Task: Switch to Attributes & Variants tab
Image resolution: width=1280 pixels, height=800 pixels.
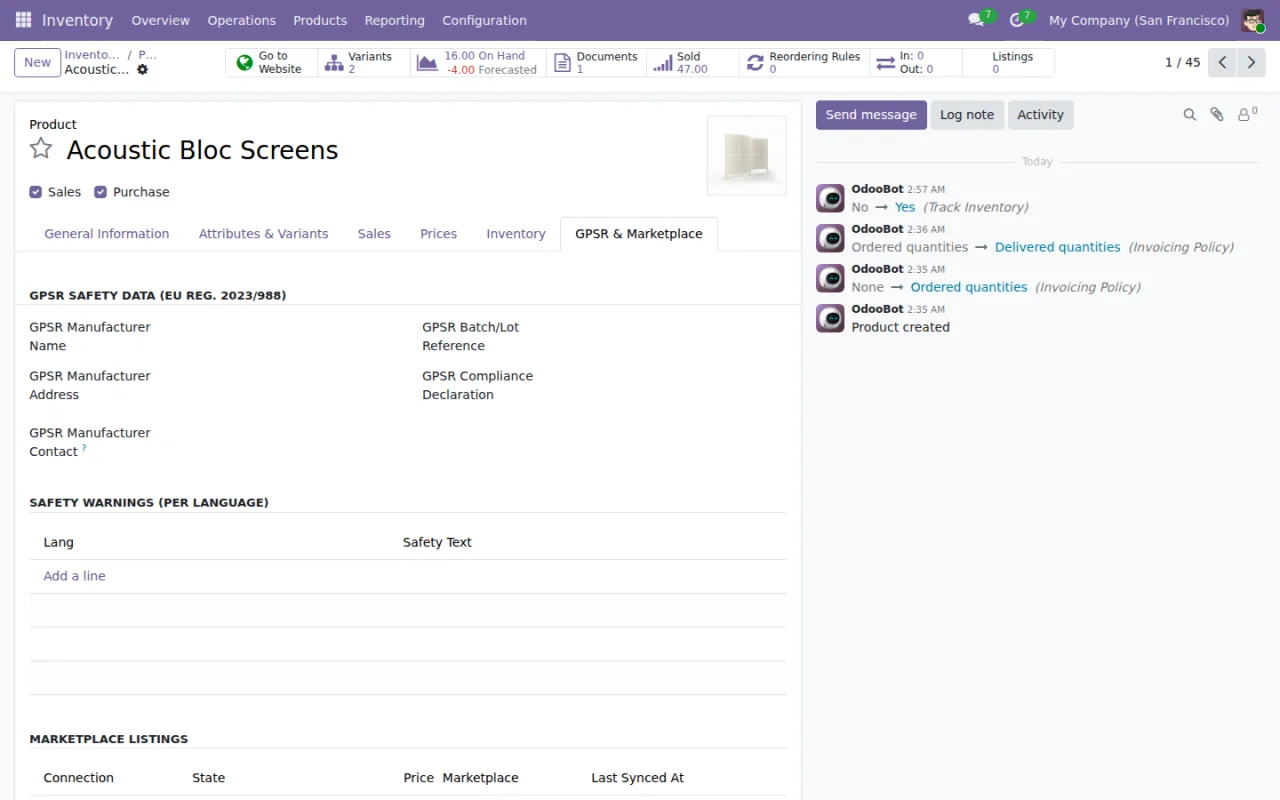Action: (x=263, y=234)
